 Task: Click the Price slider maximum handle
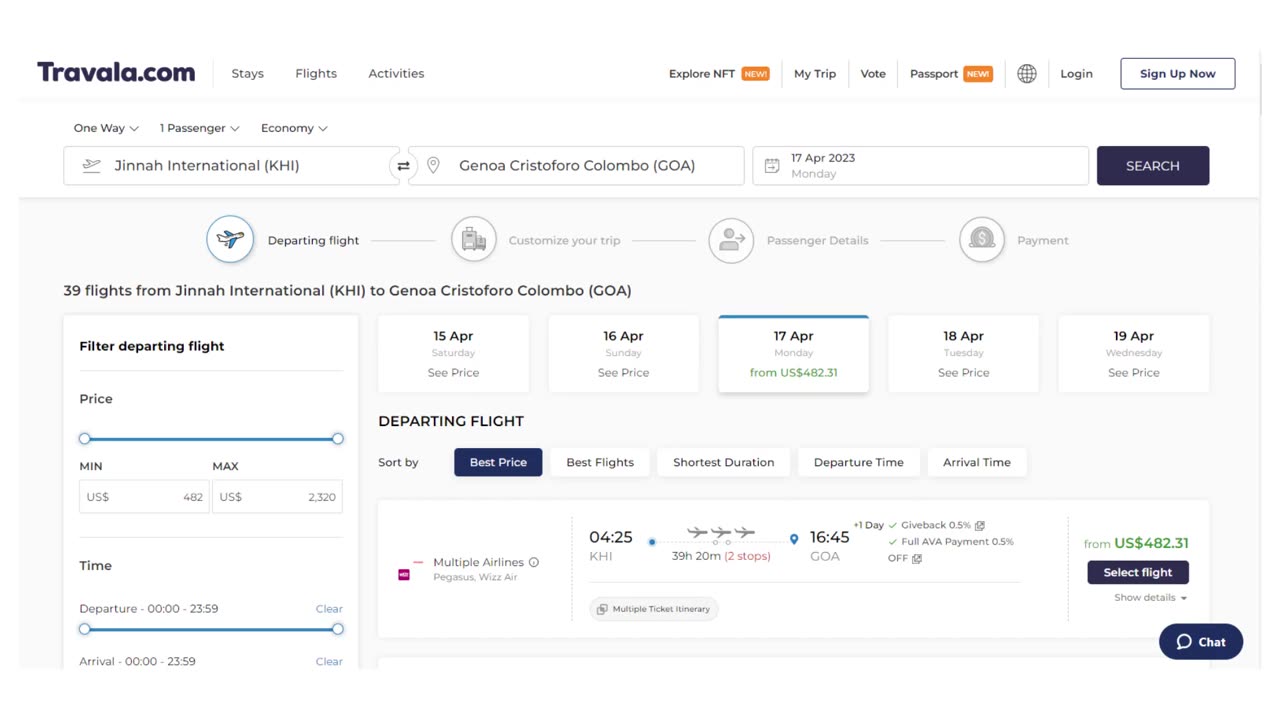coord(338,439)
